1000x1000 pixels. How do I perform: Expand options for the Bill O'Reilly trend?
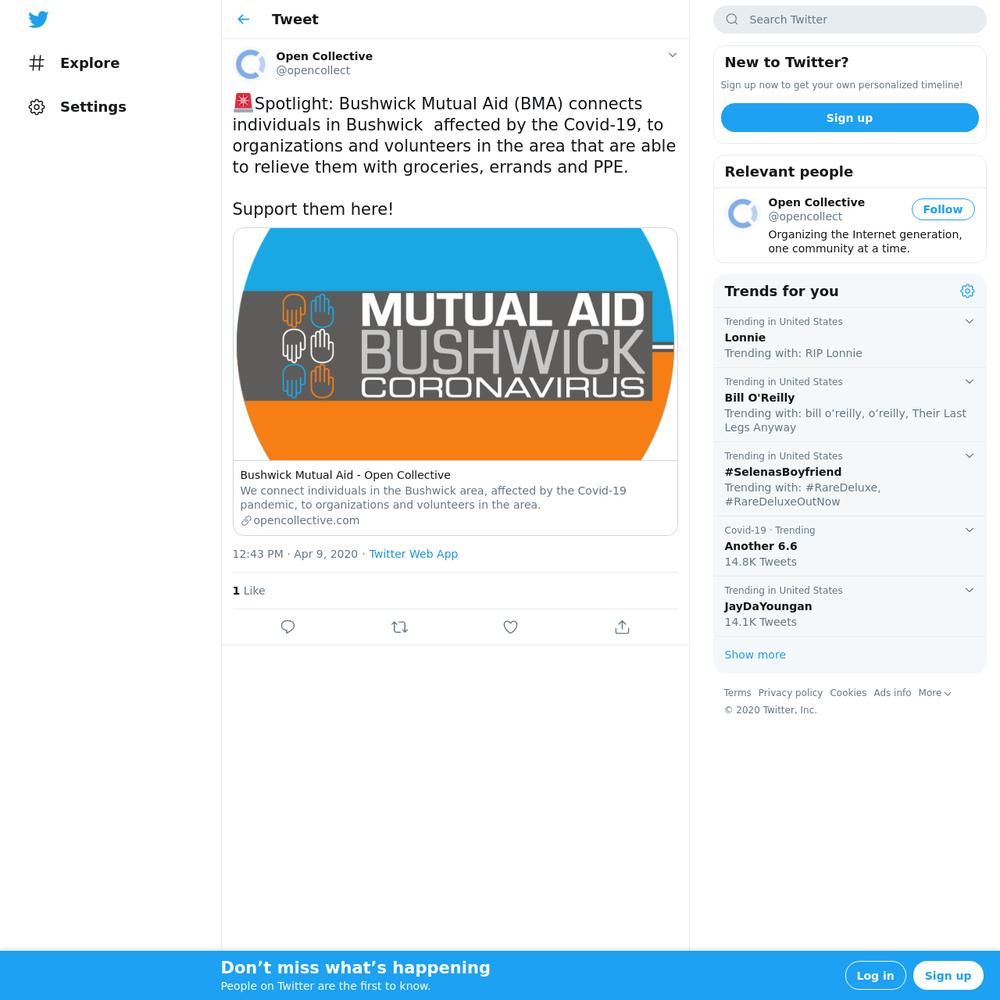pos(969,381)
